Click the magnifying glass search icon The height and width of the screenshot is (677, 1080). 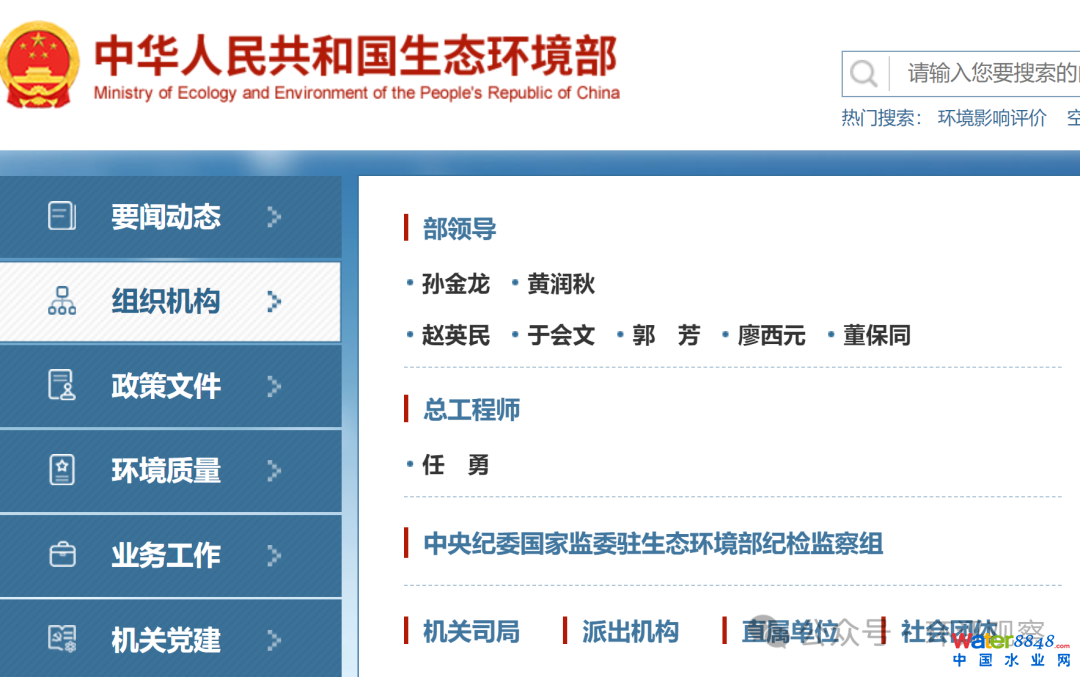863,73
